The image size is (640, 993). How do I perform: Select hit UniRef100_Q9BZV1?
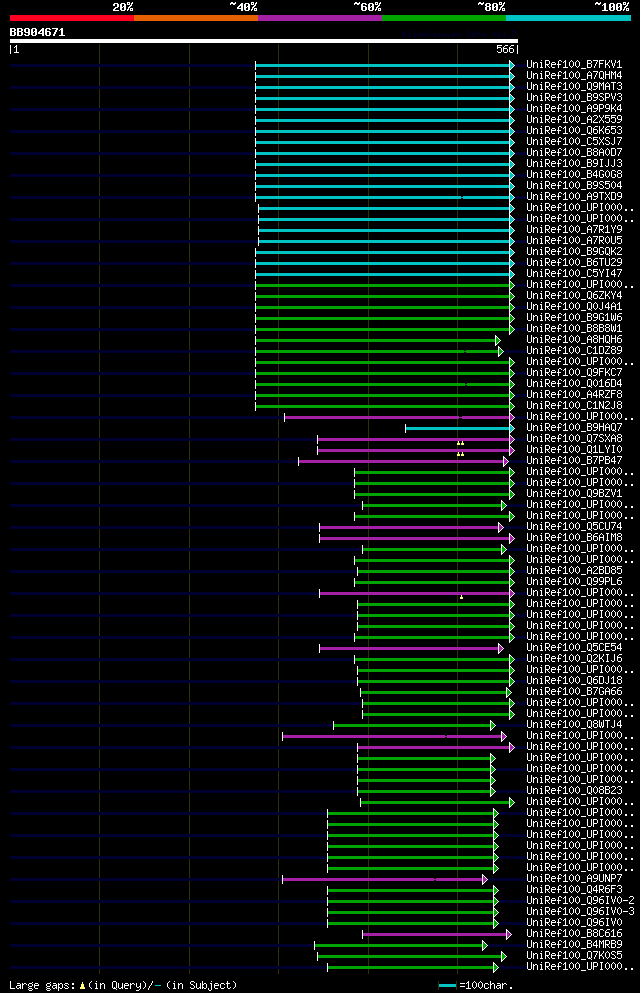(x=574, y=493)
